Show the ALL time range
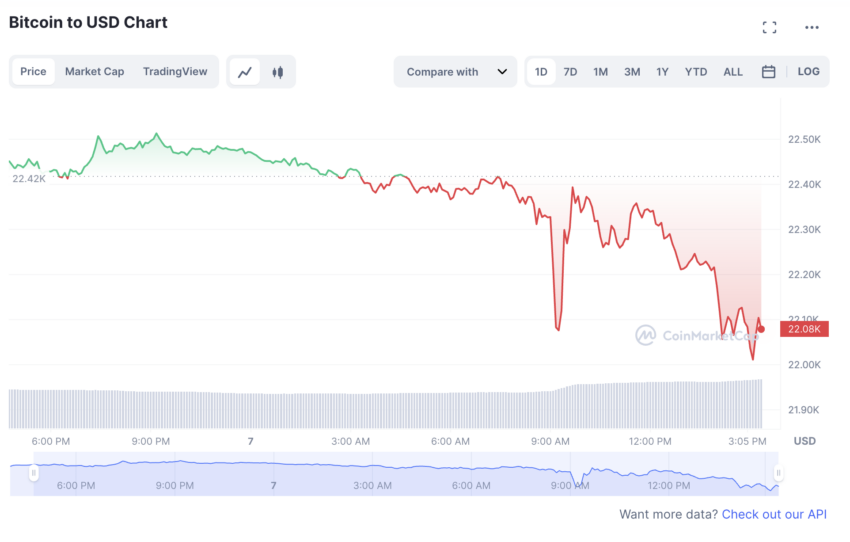Image resolution: width=850 pixels, height=542 pixels. point(733,72)
